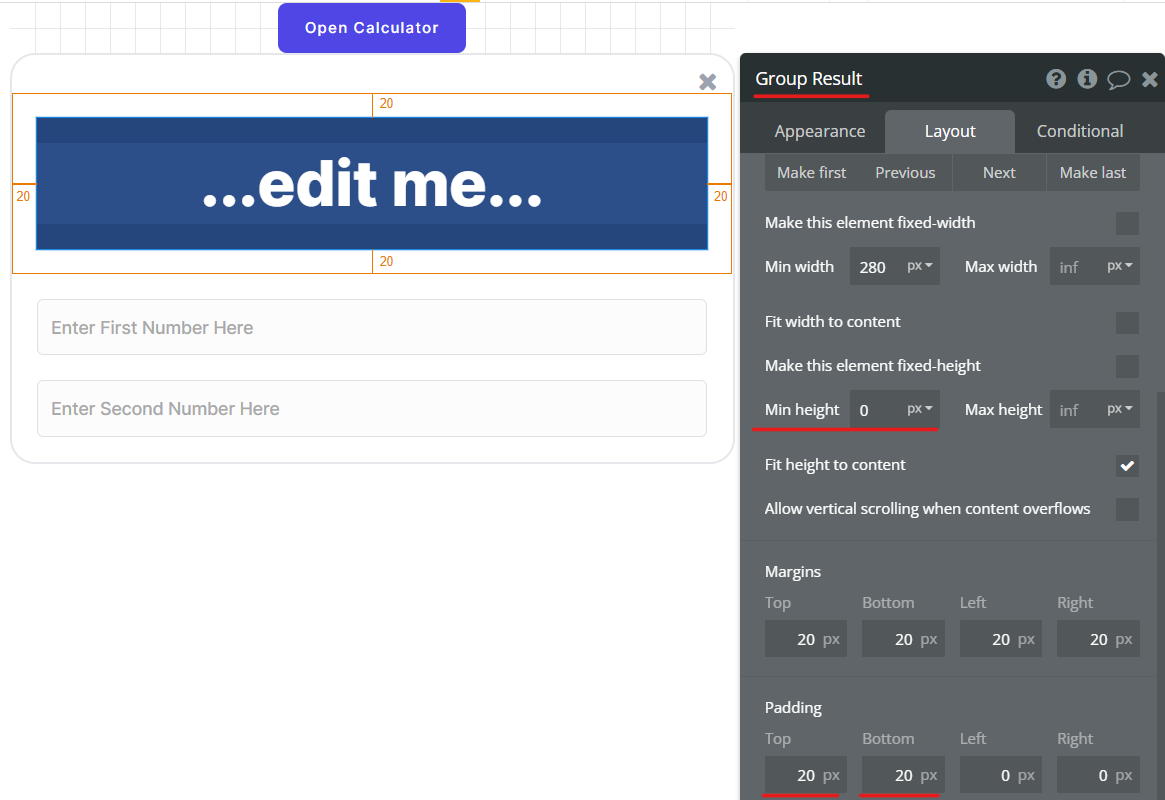
Task: Expand the Min height px unit dropdown
Action: click(920, 409)
